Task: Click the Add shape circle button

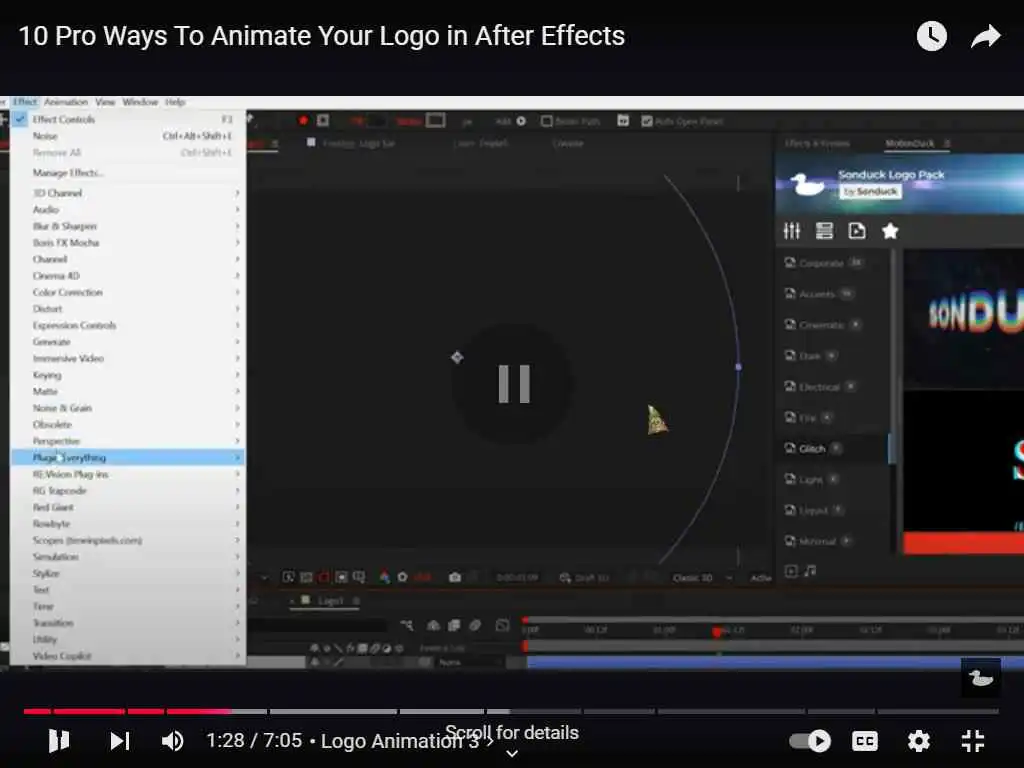Action: point(521,121)
